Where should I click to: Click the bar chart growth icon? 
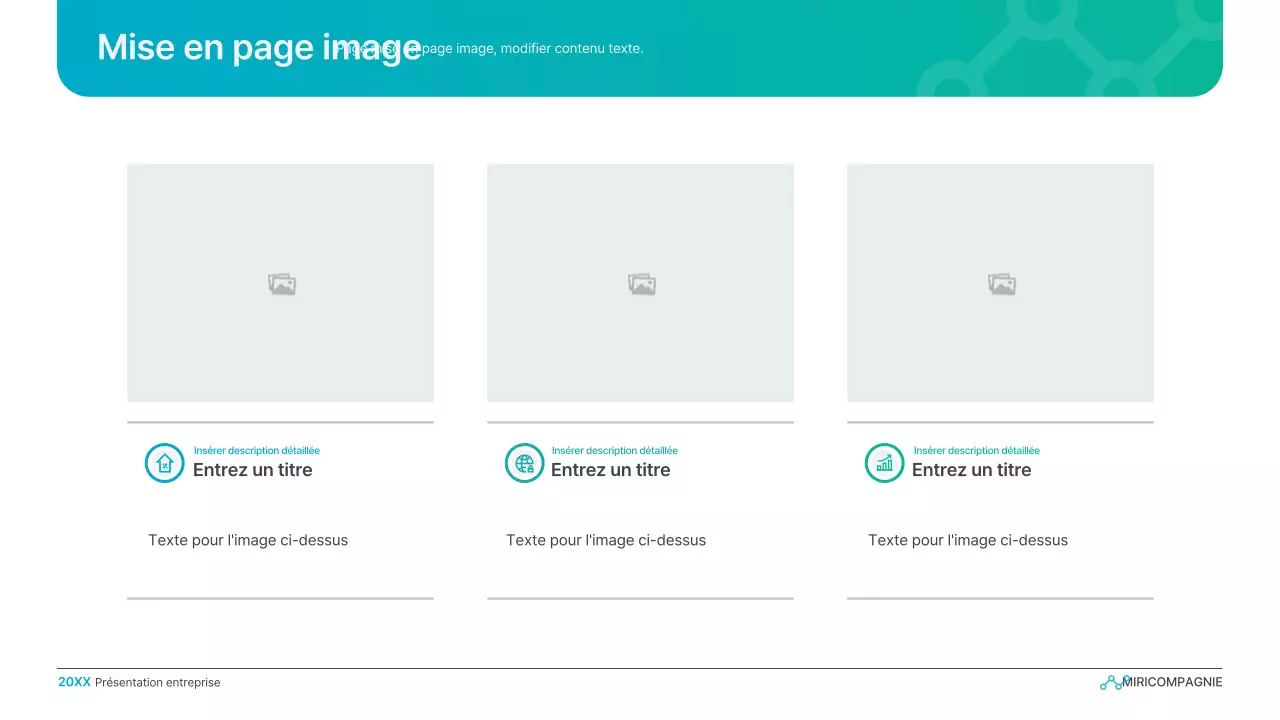(x=884, y=463)
